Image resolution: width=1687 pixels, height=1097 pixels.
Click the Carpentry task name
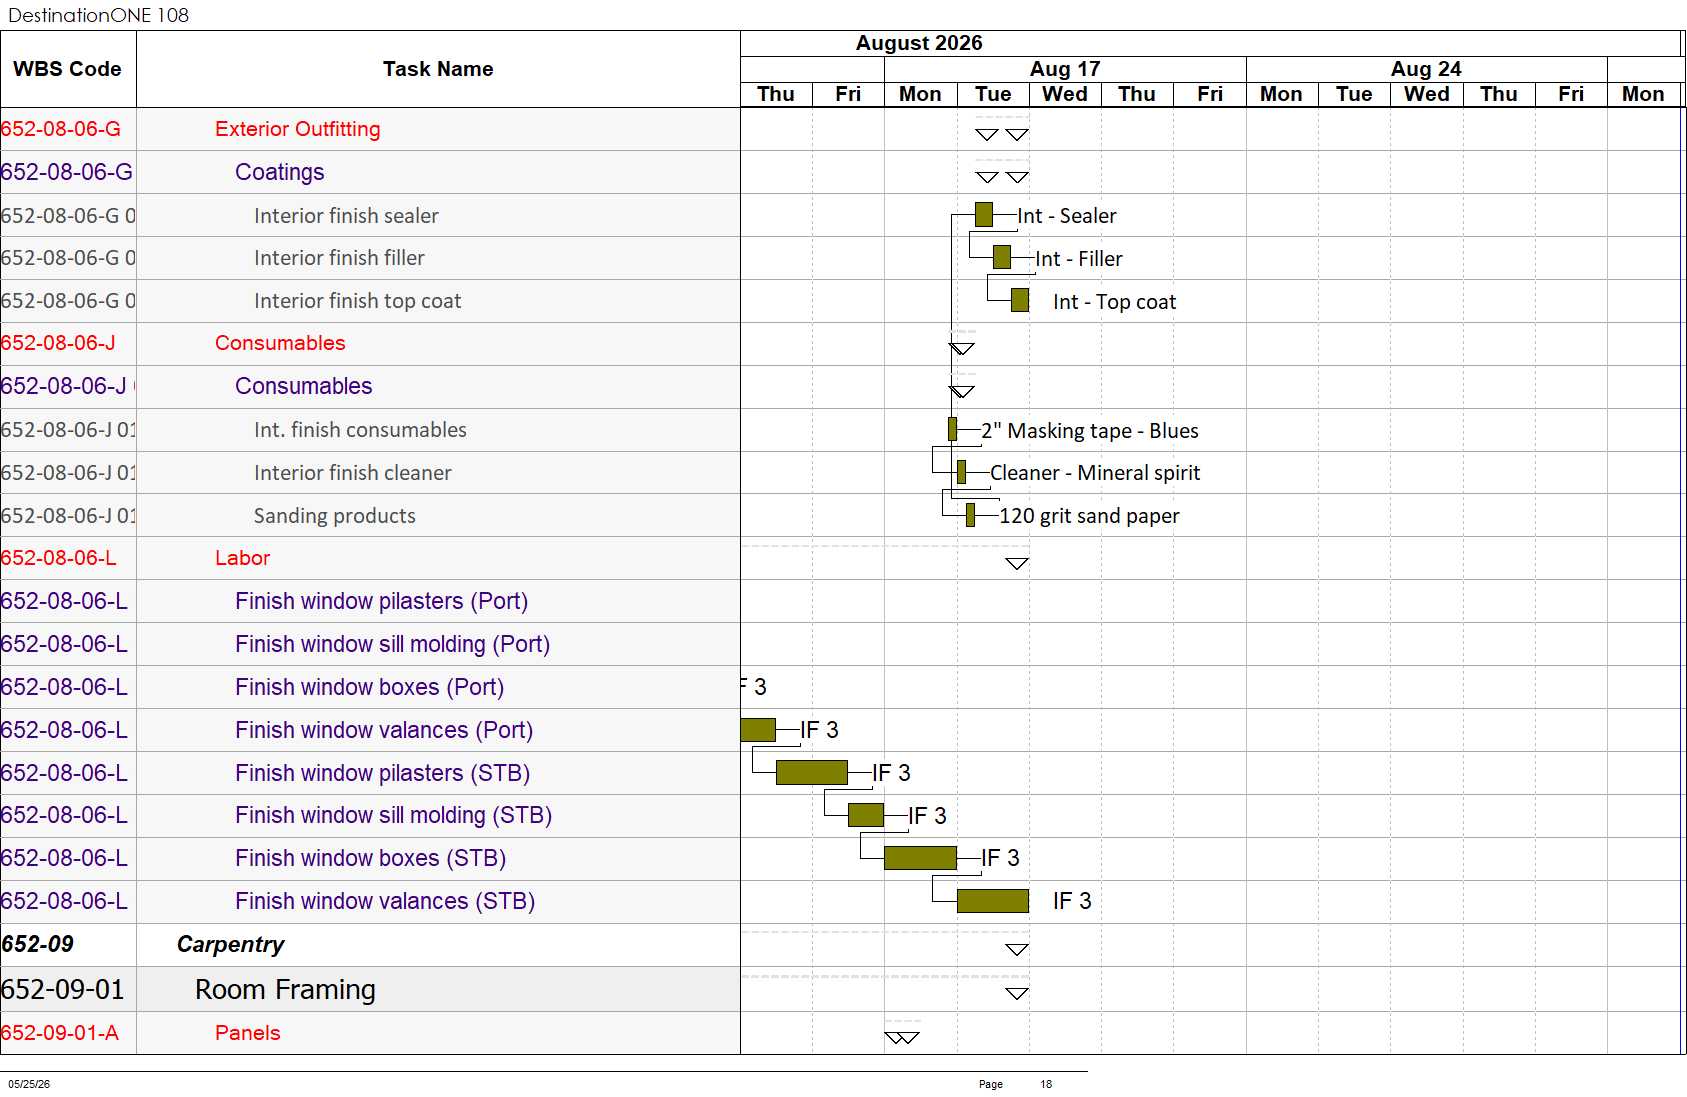point(231,945)
